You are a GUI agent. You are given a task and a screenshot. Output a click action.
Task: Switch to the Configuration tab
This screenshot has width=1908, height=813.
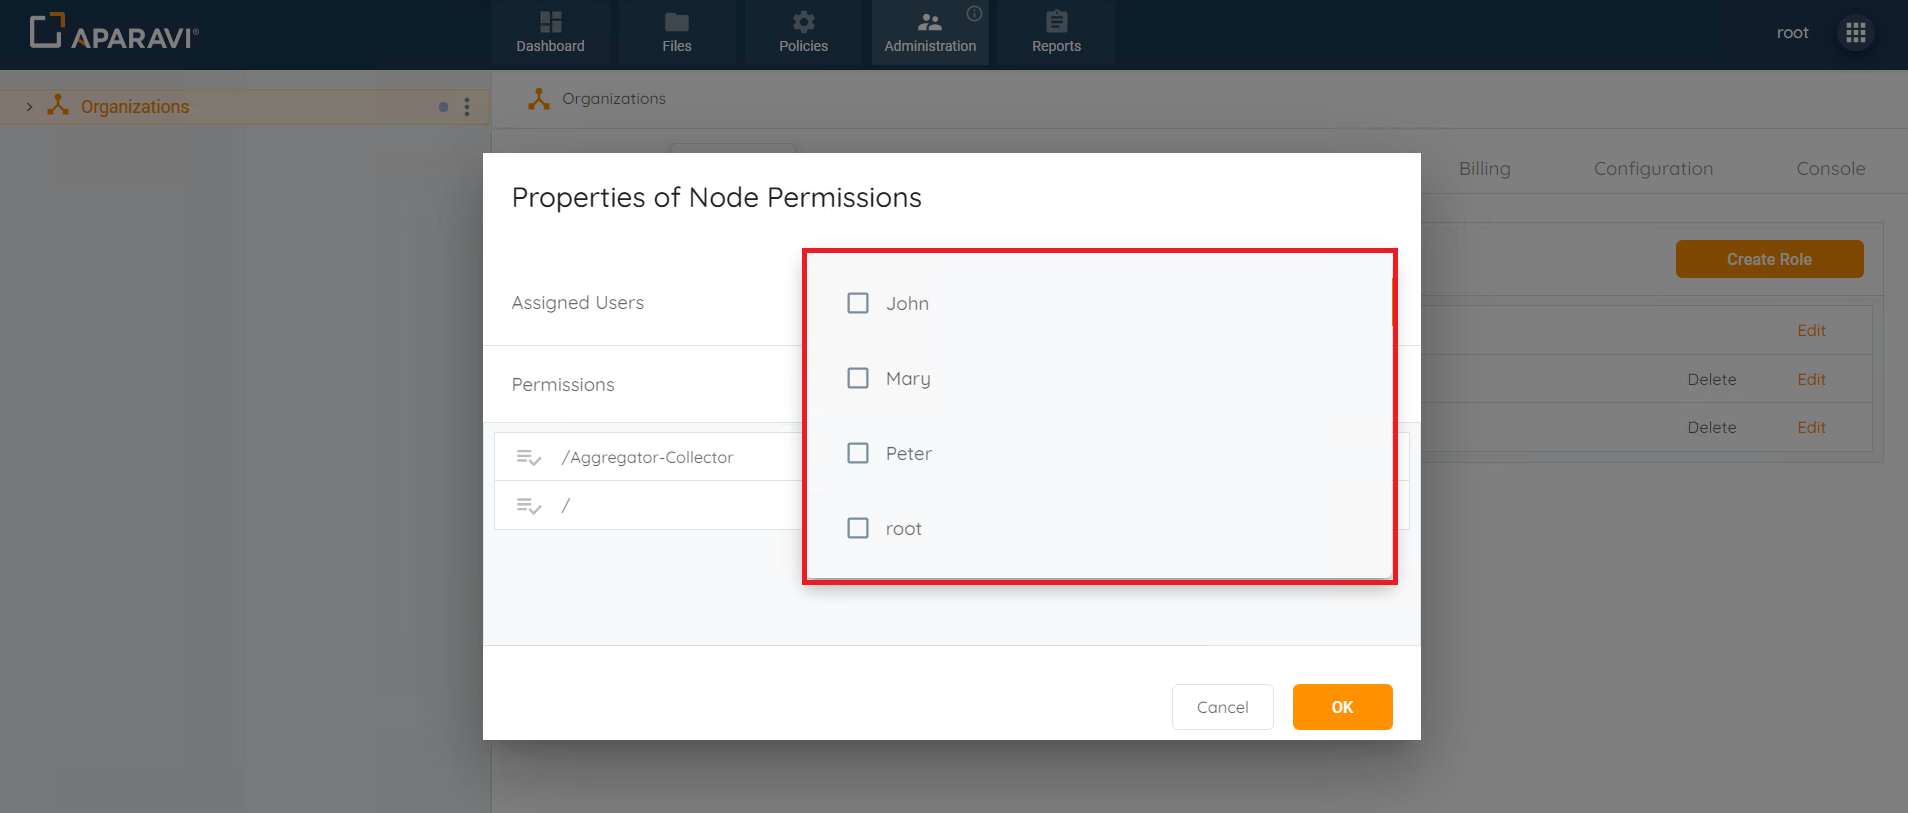tap(1653, 169)
